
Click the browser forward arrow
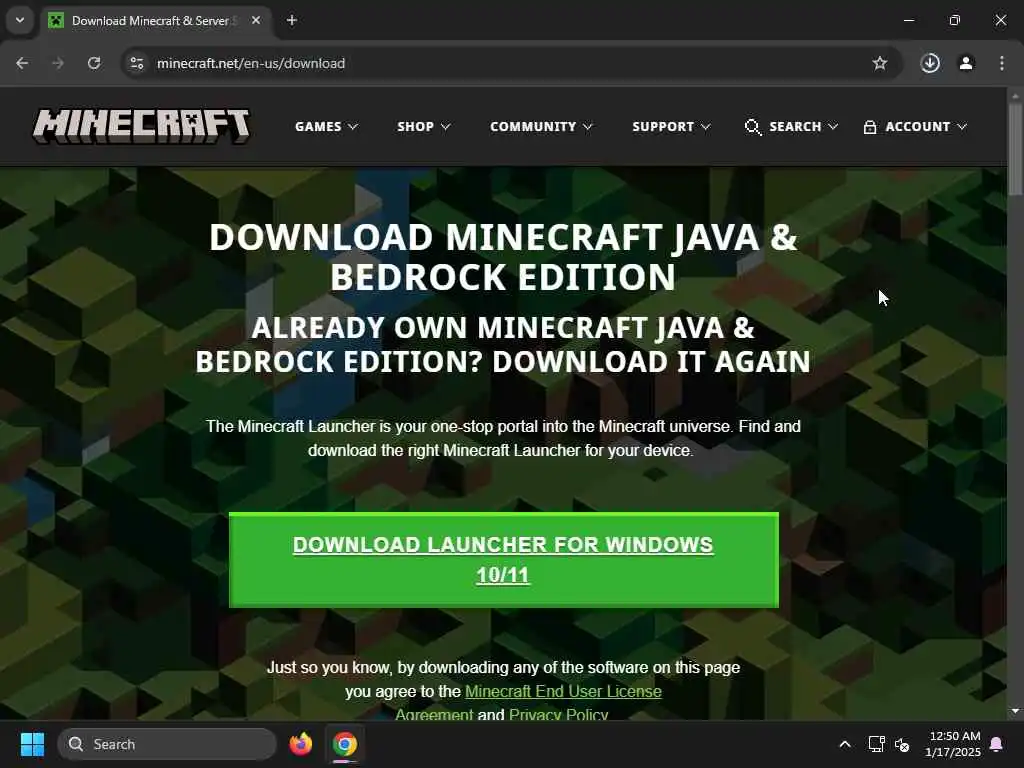[x=58, y=63]
